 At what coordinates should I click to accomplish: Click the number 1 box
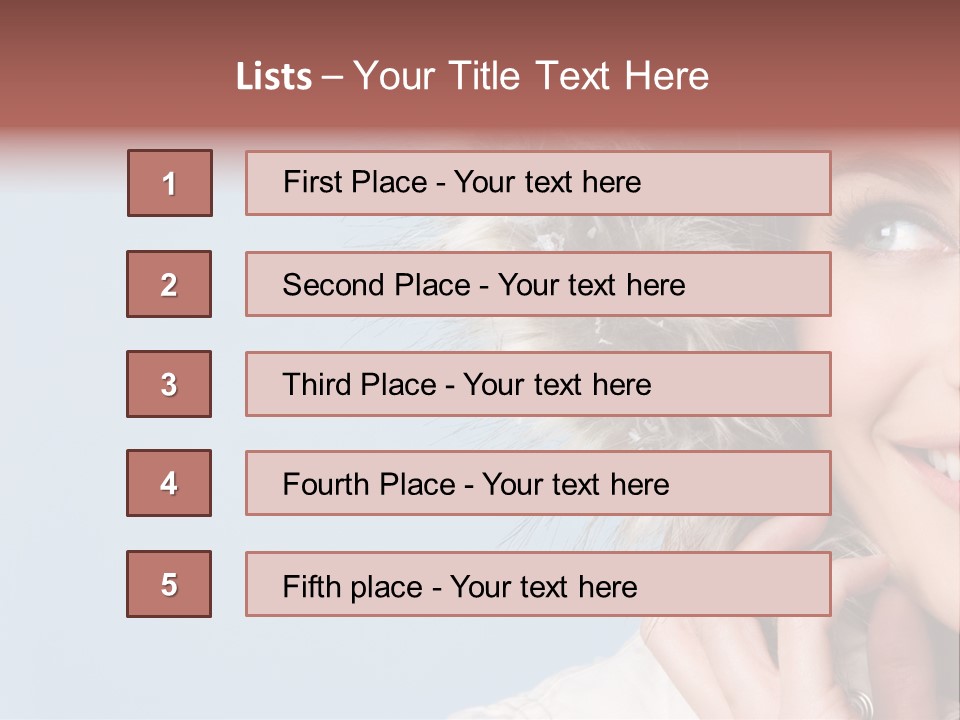click(169, 183)
